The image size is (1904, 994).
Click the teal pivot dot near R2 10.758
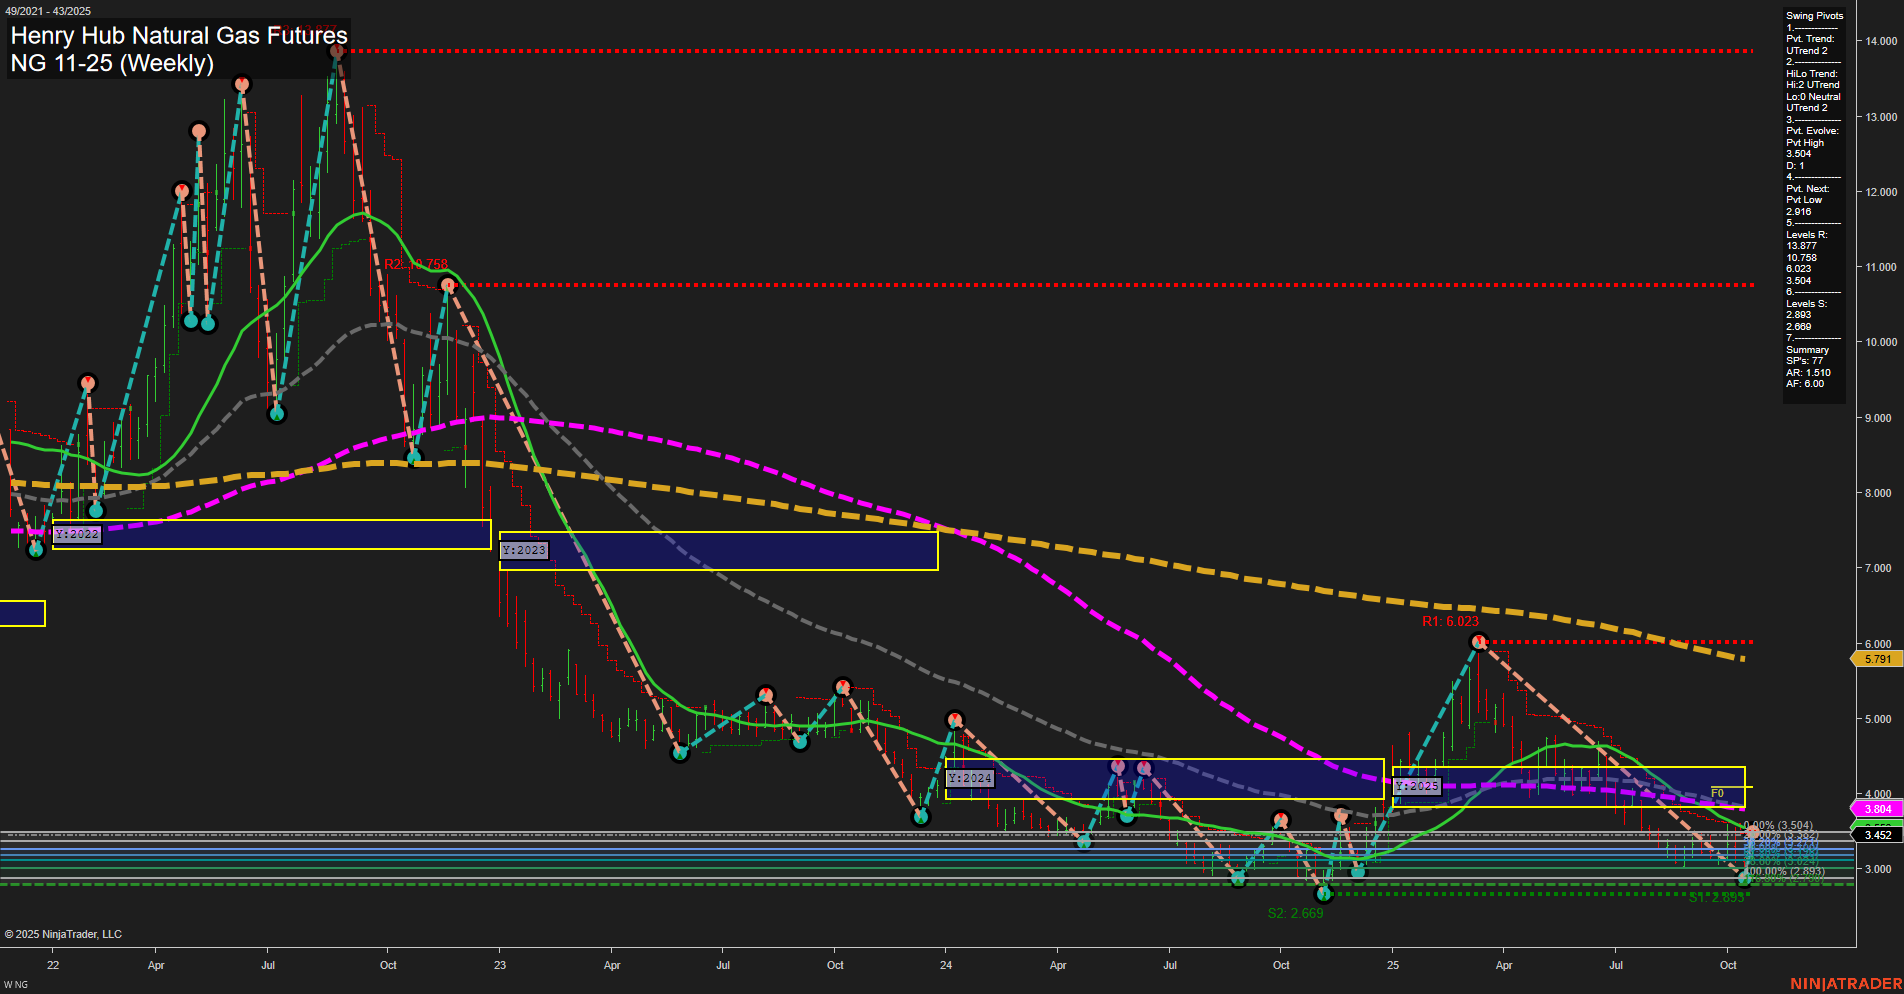446,284
